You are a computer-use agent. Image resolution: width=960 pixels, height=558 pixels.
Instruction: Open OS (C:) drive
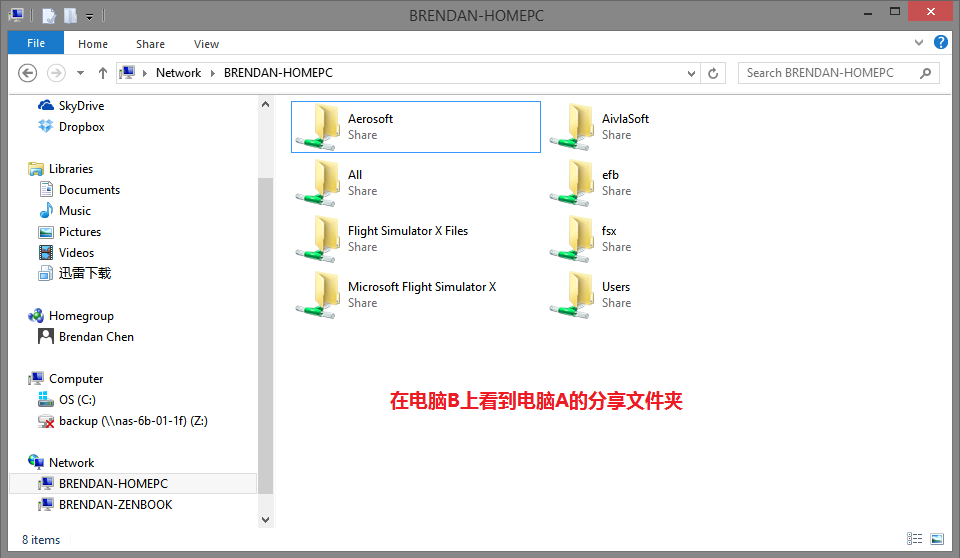click(67, 399)
